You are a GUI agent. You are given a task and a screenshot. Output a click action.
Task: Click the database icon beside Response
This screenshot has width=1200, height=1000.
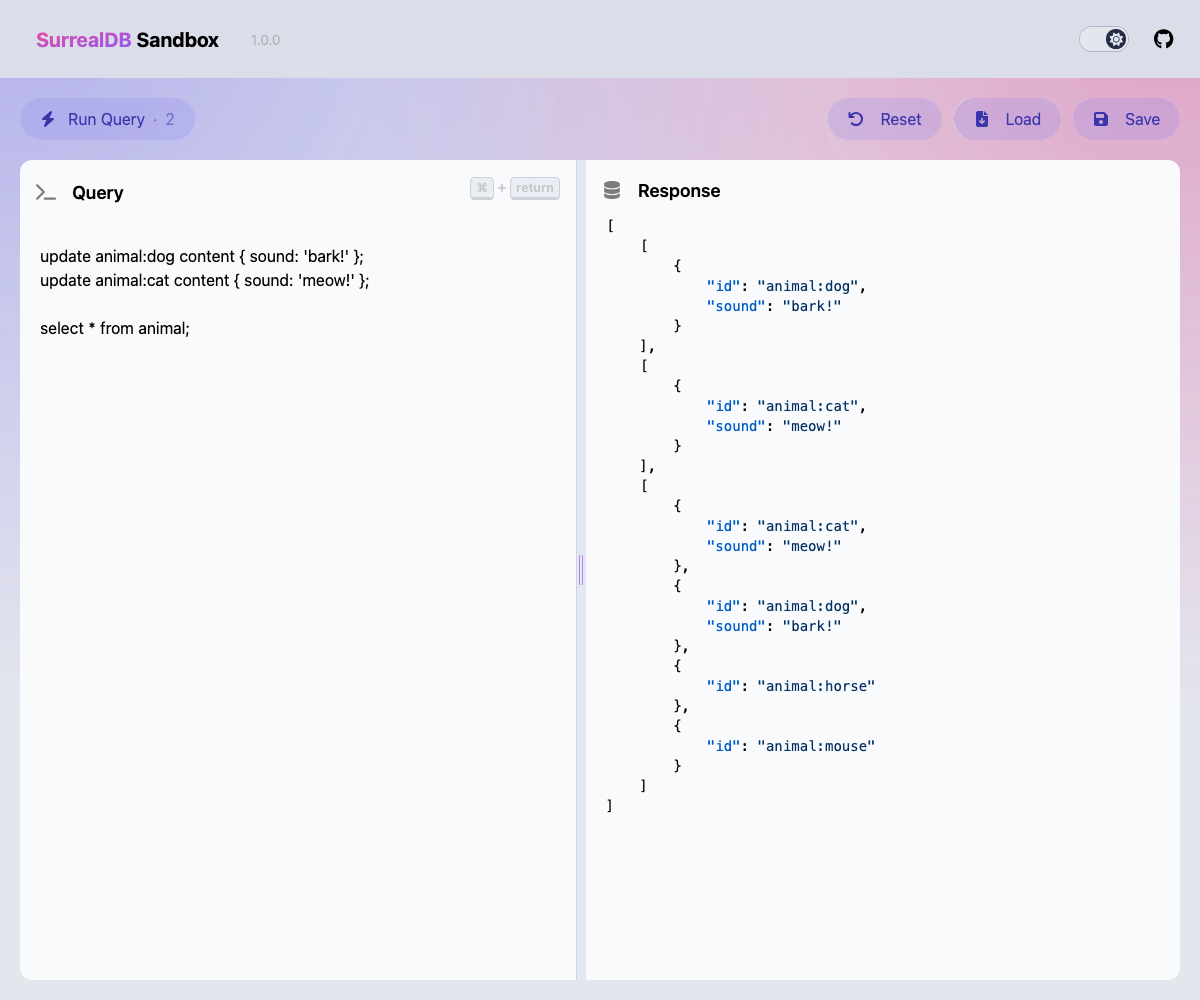pyautogui.click(x=612, y=190)
